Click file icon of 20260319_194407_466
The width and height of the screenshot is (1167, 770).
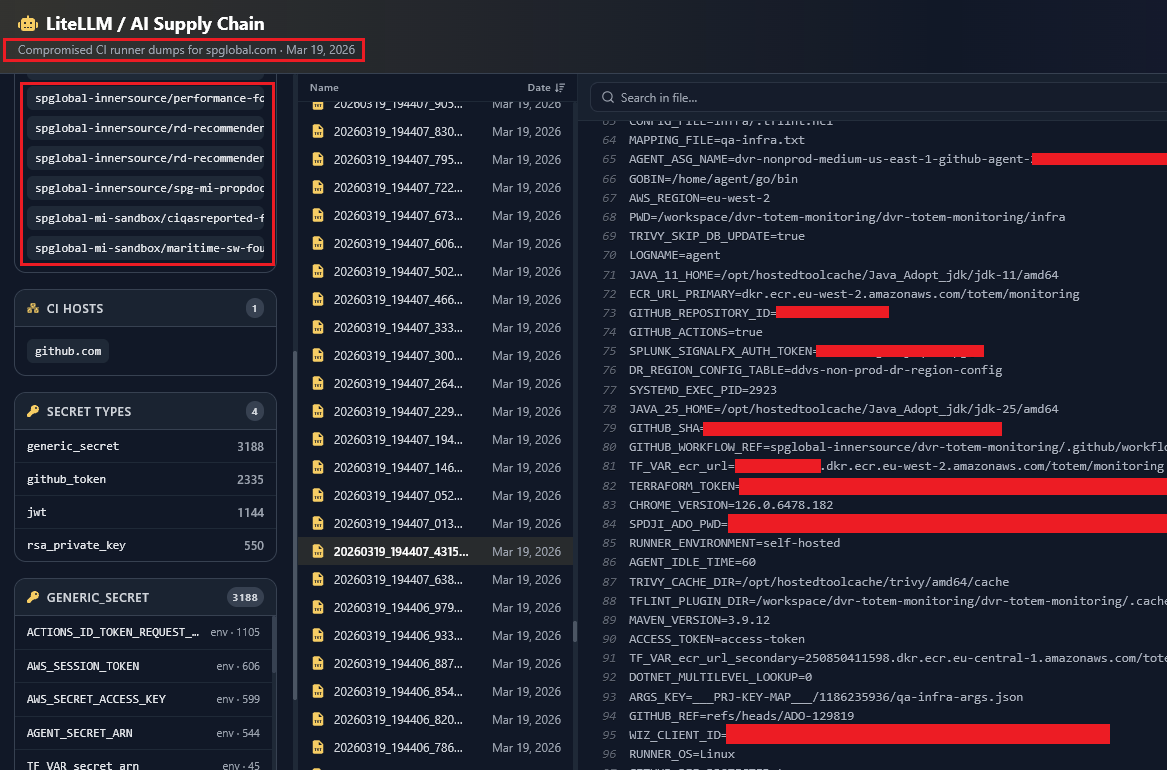point(318,300)
